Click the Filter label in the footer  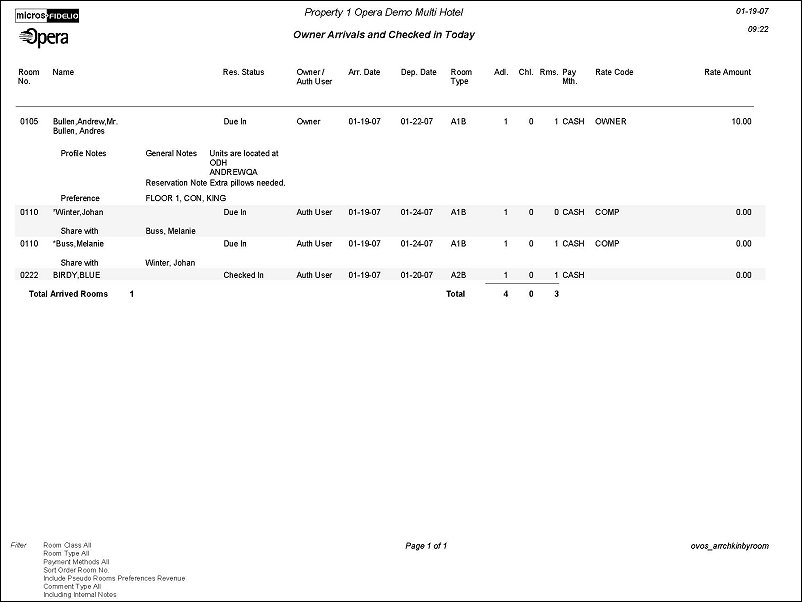pos(18,545)
